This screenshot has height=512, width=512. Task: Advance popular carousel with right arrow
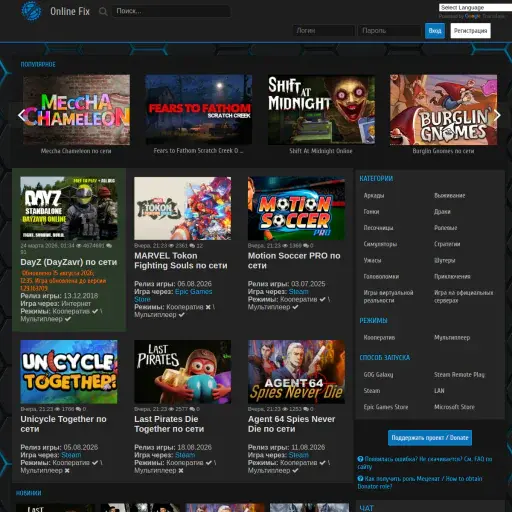tap(497, 115)
